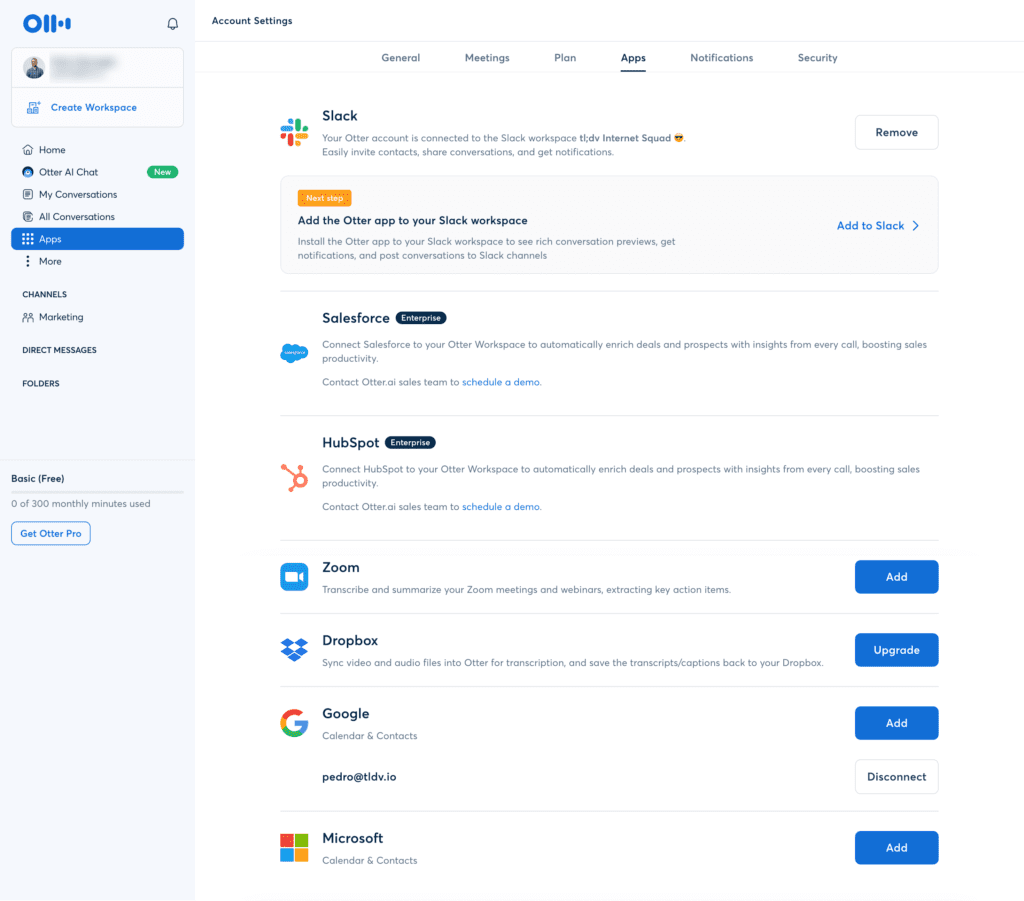Click Upgrade button for Dropbox
The image size is (1024, 901).
click(896, 650)
